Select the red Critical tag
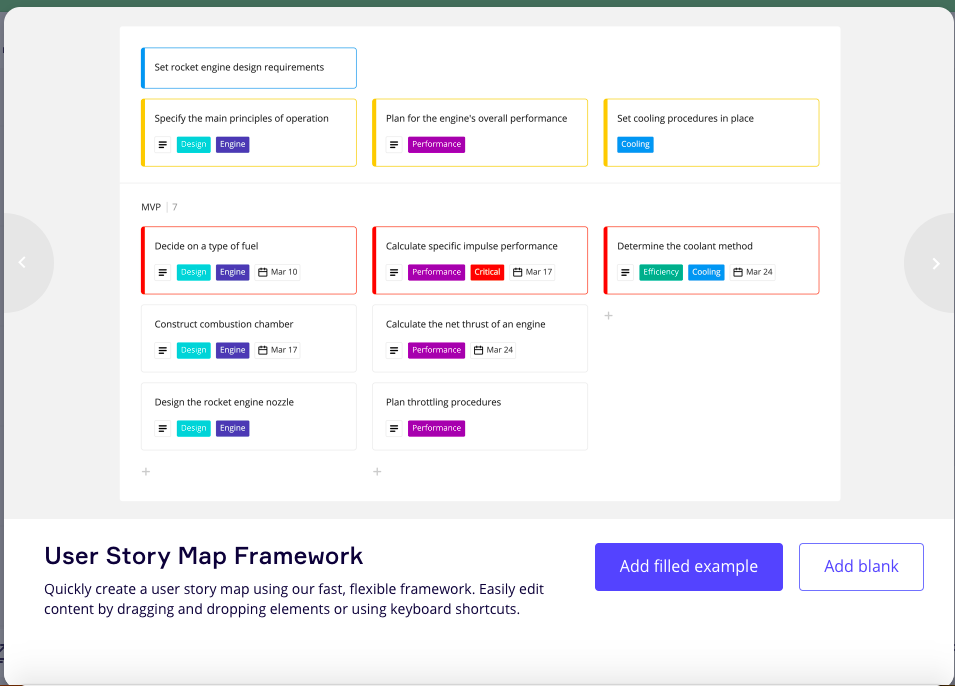This screenshot has width=955, height=686. 487,272
